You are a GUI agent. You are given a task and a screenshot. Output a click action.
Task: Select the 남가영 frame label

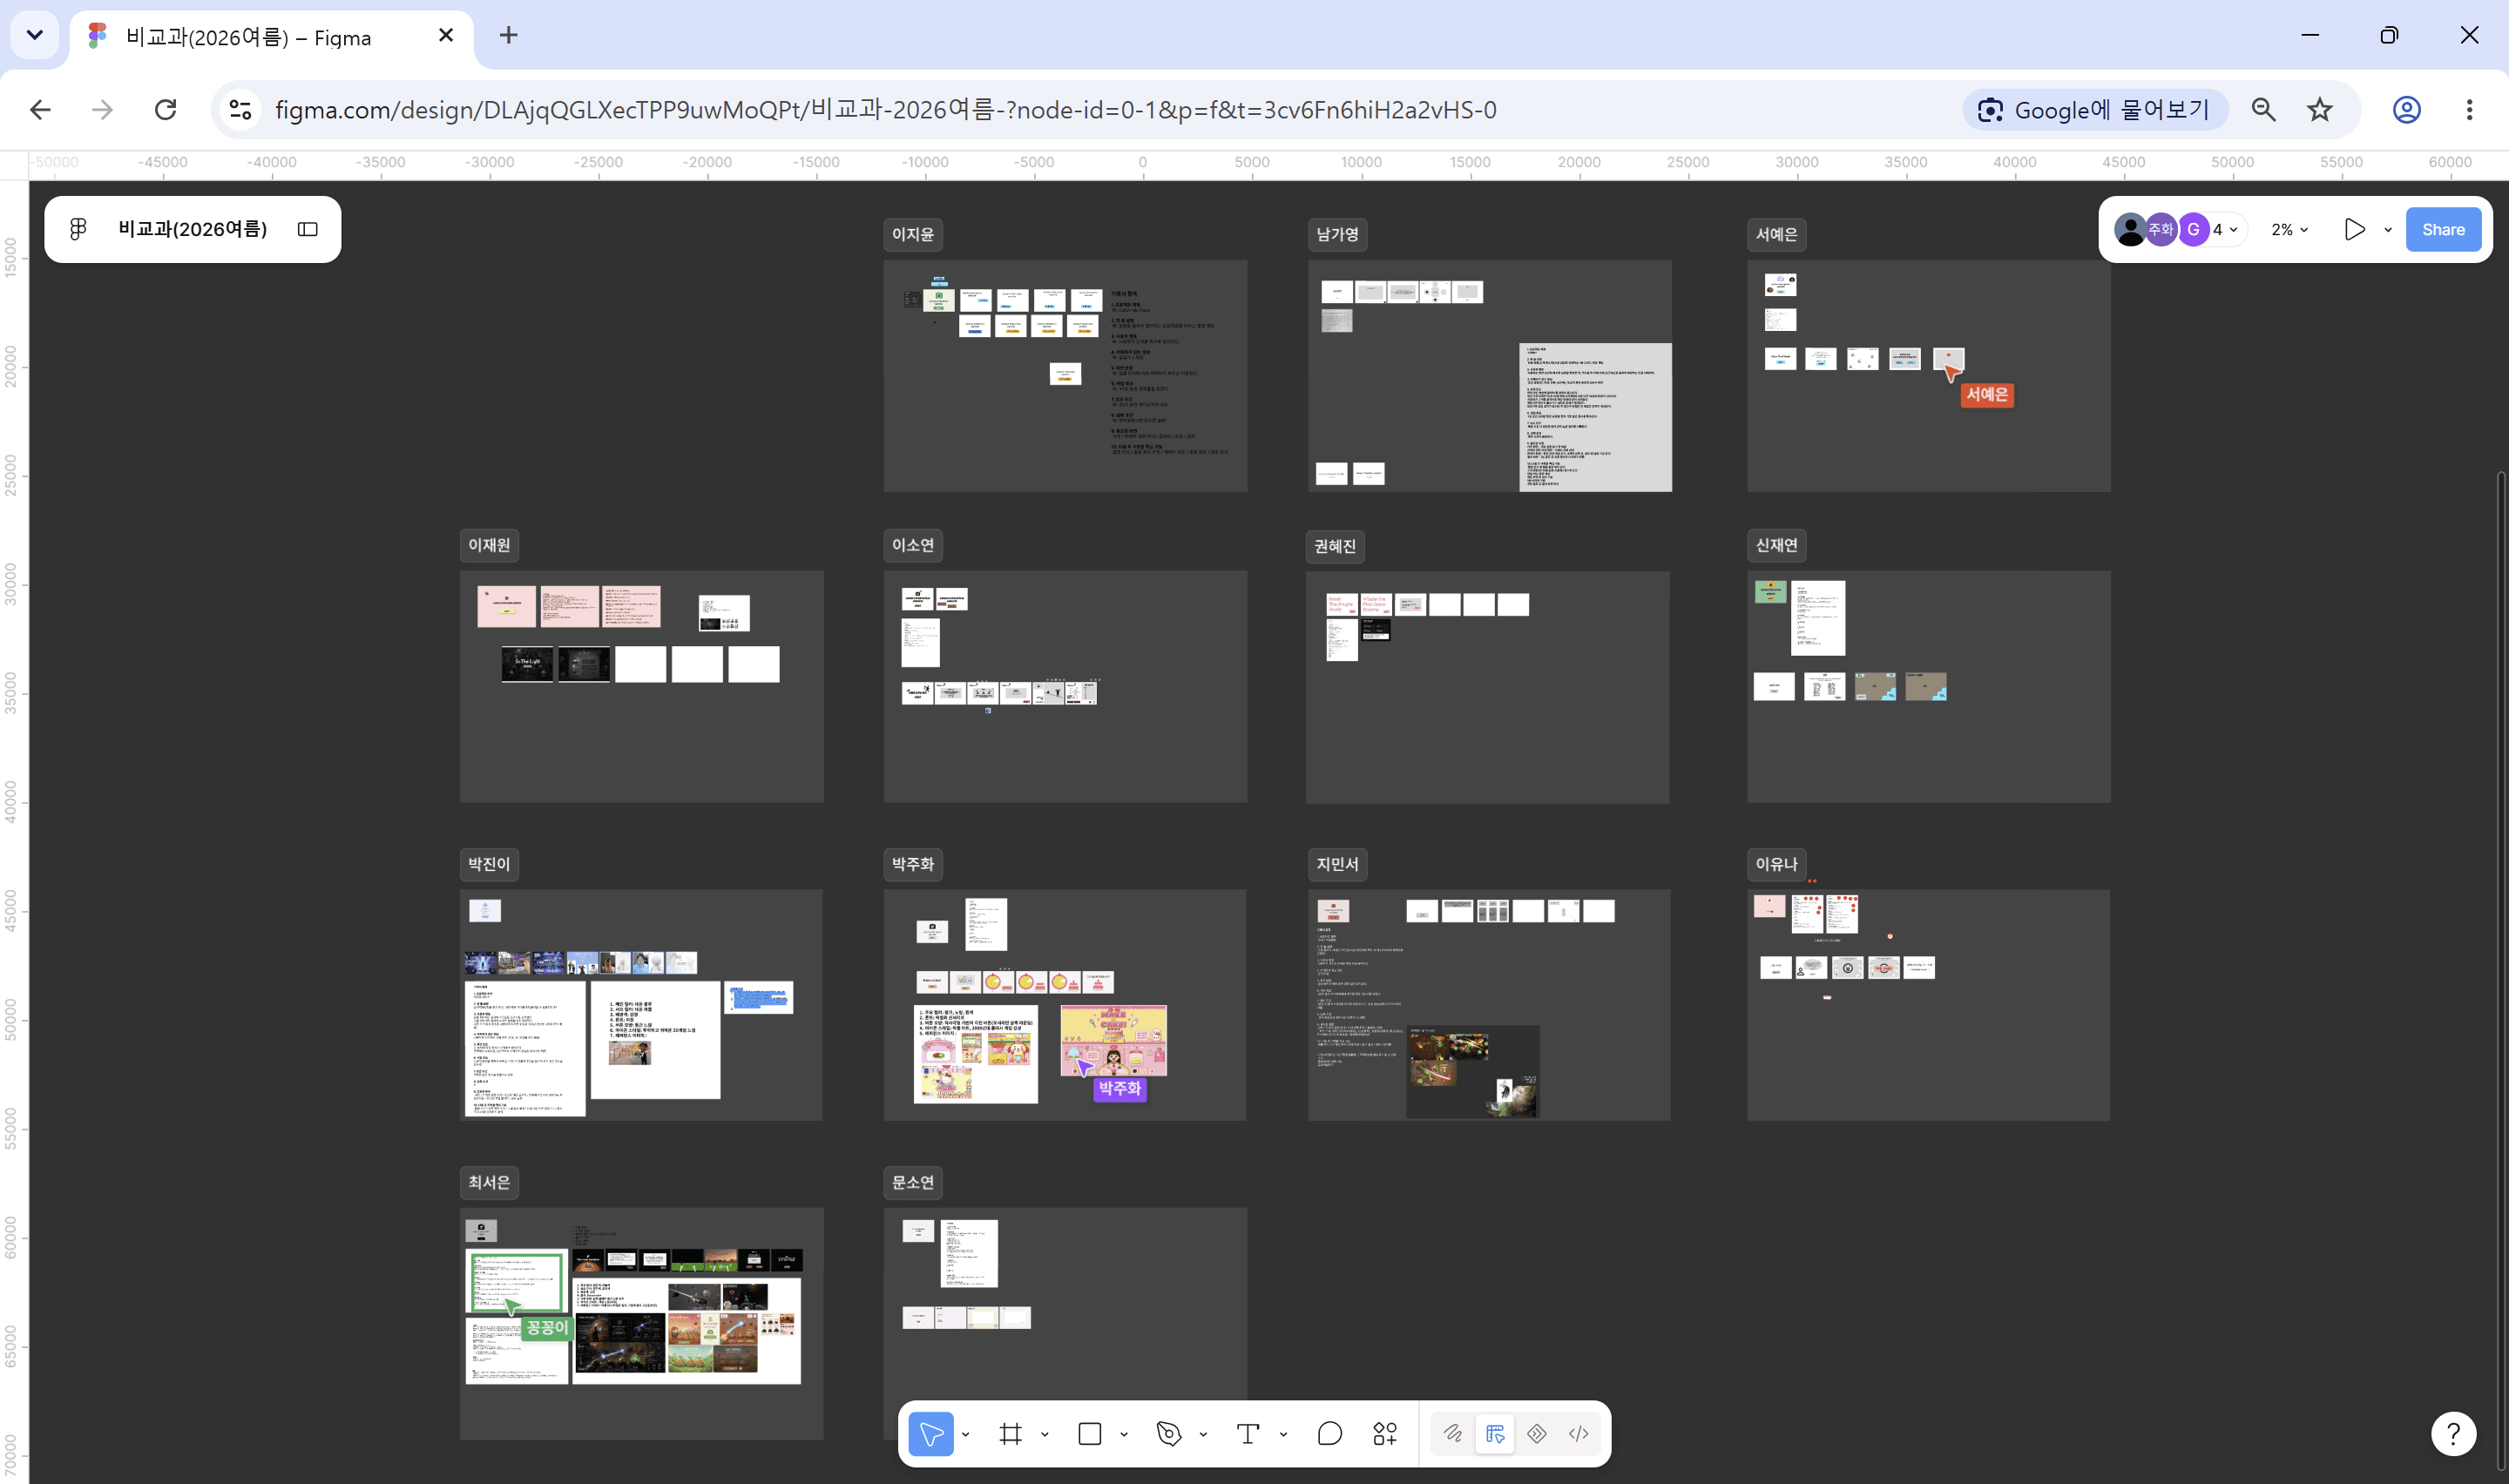(x=1337, y=234)
